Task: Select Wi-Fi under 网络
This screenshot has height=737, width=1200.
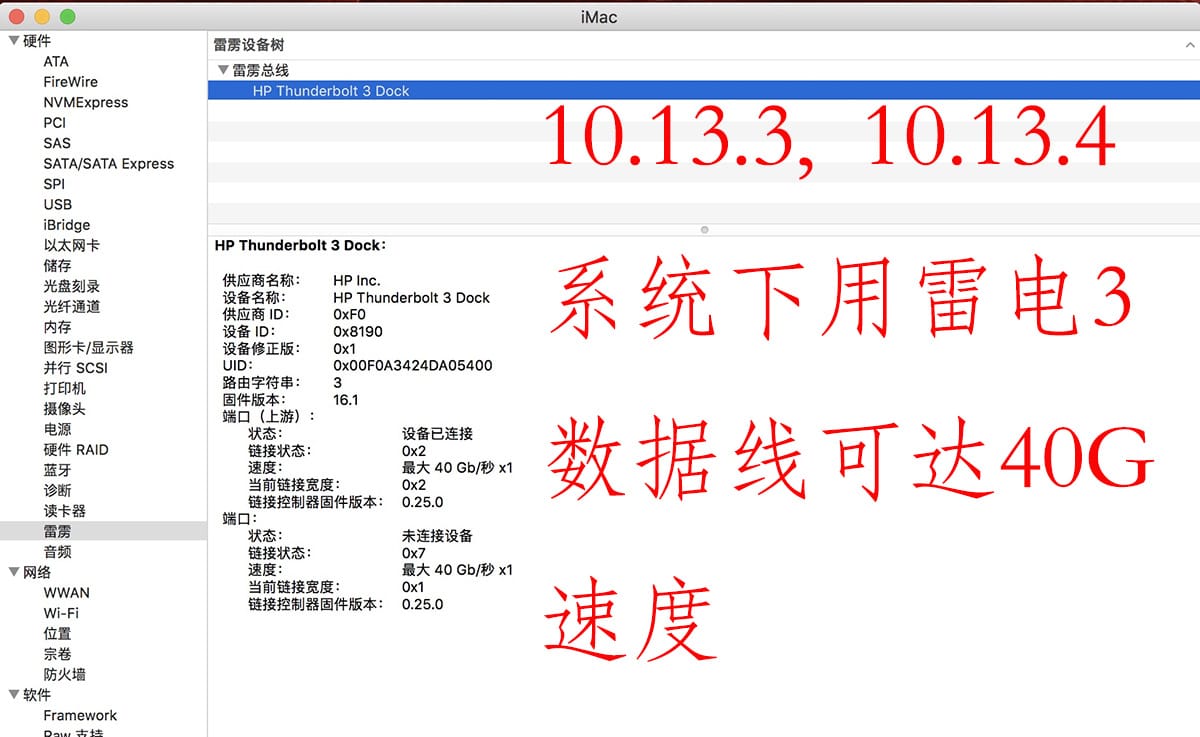Action: (x=60, y=613)
